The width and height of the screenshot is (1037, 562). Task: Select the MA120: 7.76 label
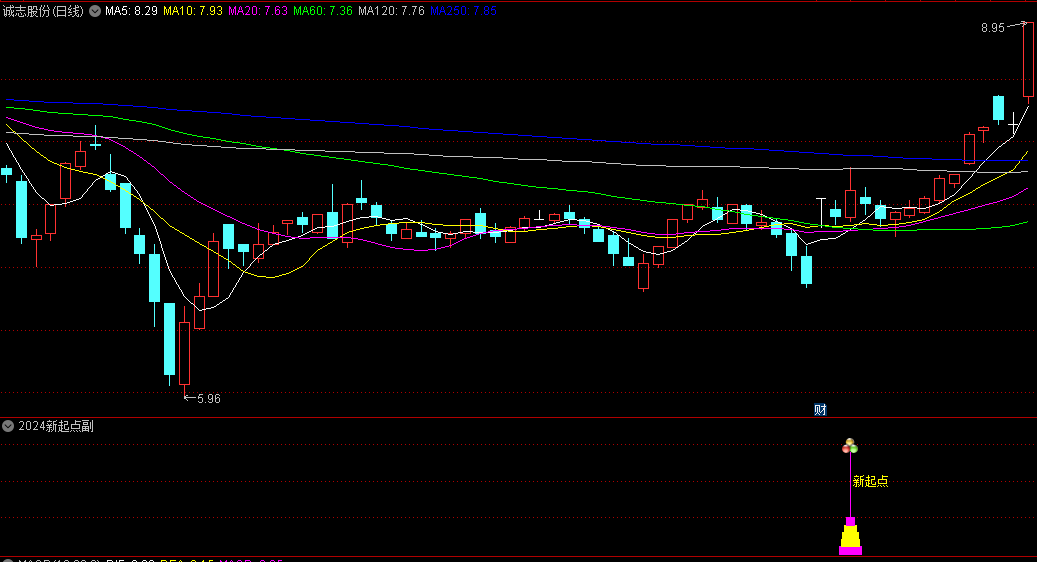pos(392,11)
